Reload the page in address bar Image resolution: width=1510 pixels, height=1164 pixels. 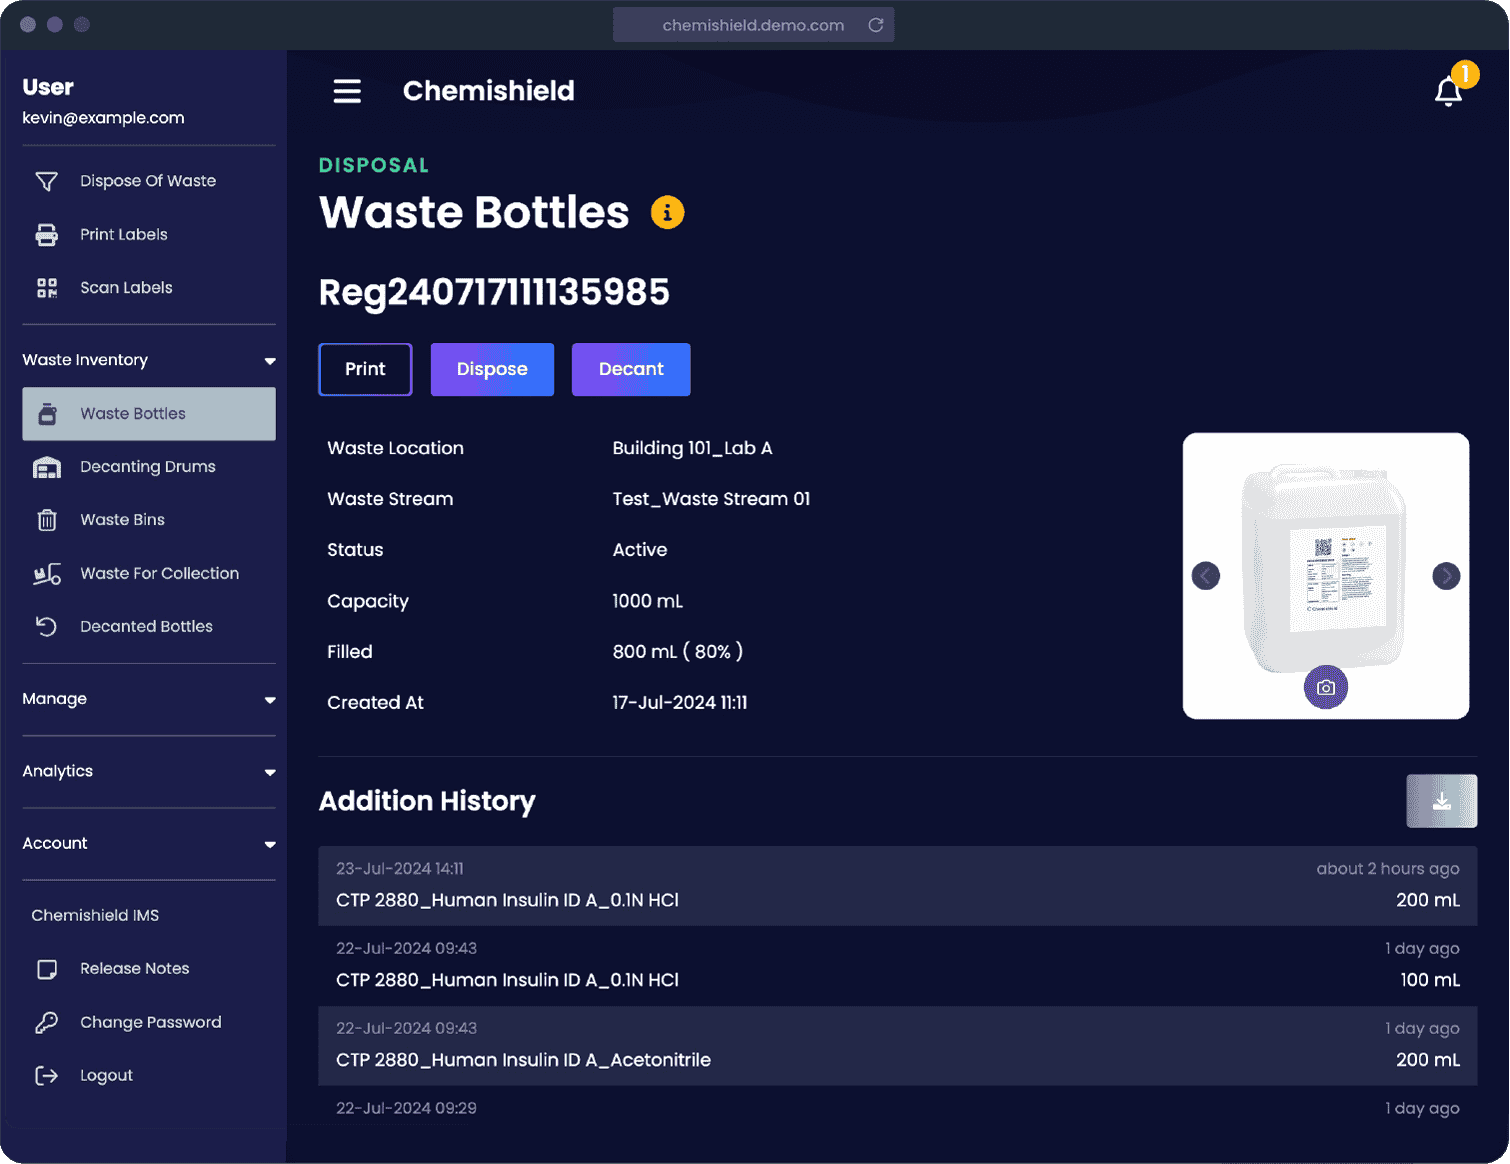pyautogui.click(x=876, y=25)
